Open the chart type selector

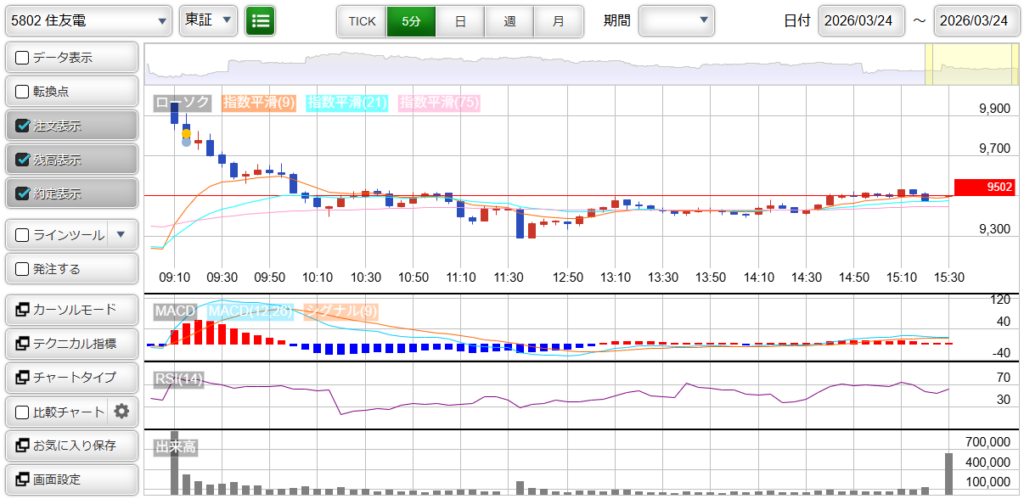70,378
